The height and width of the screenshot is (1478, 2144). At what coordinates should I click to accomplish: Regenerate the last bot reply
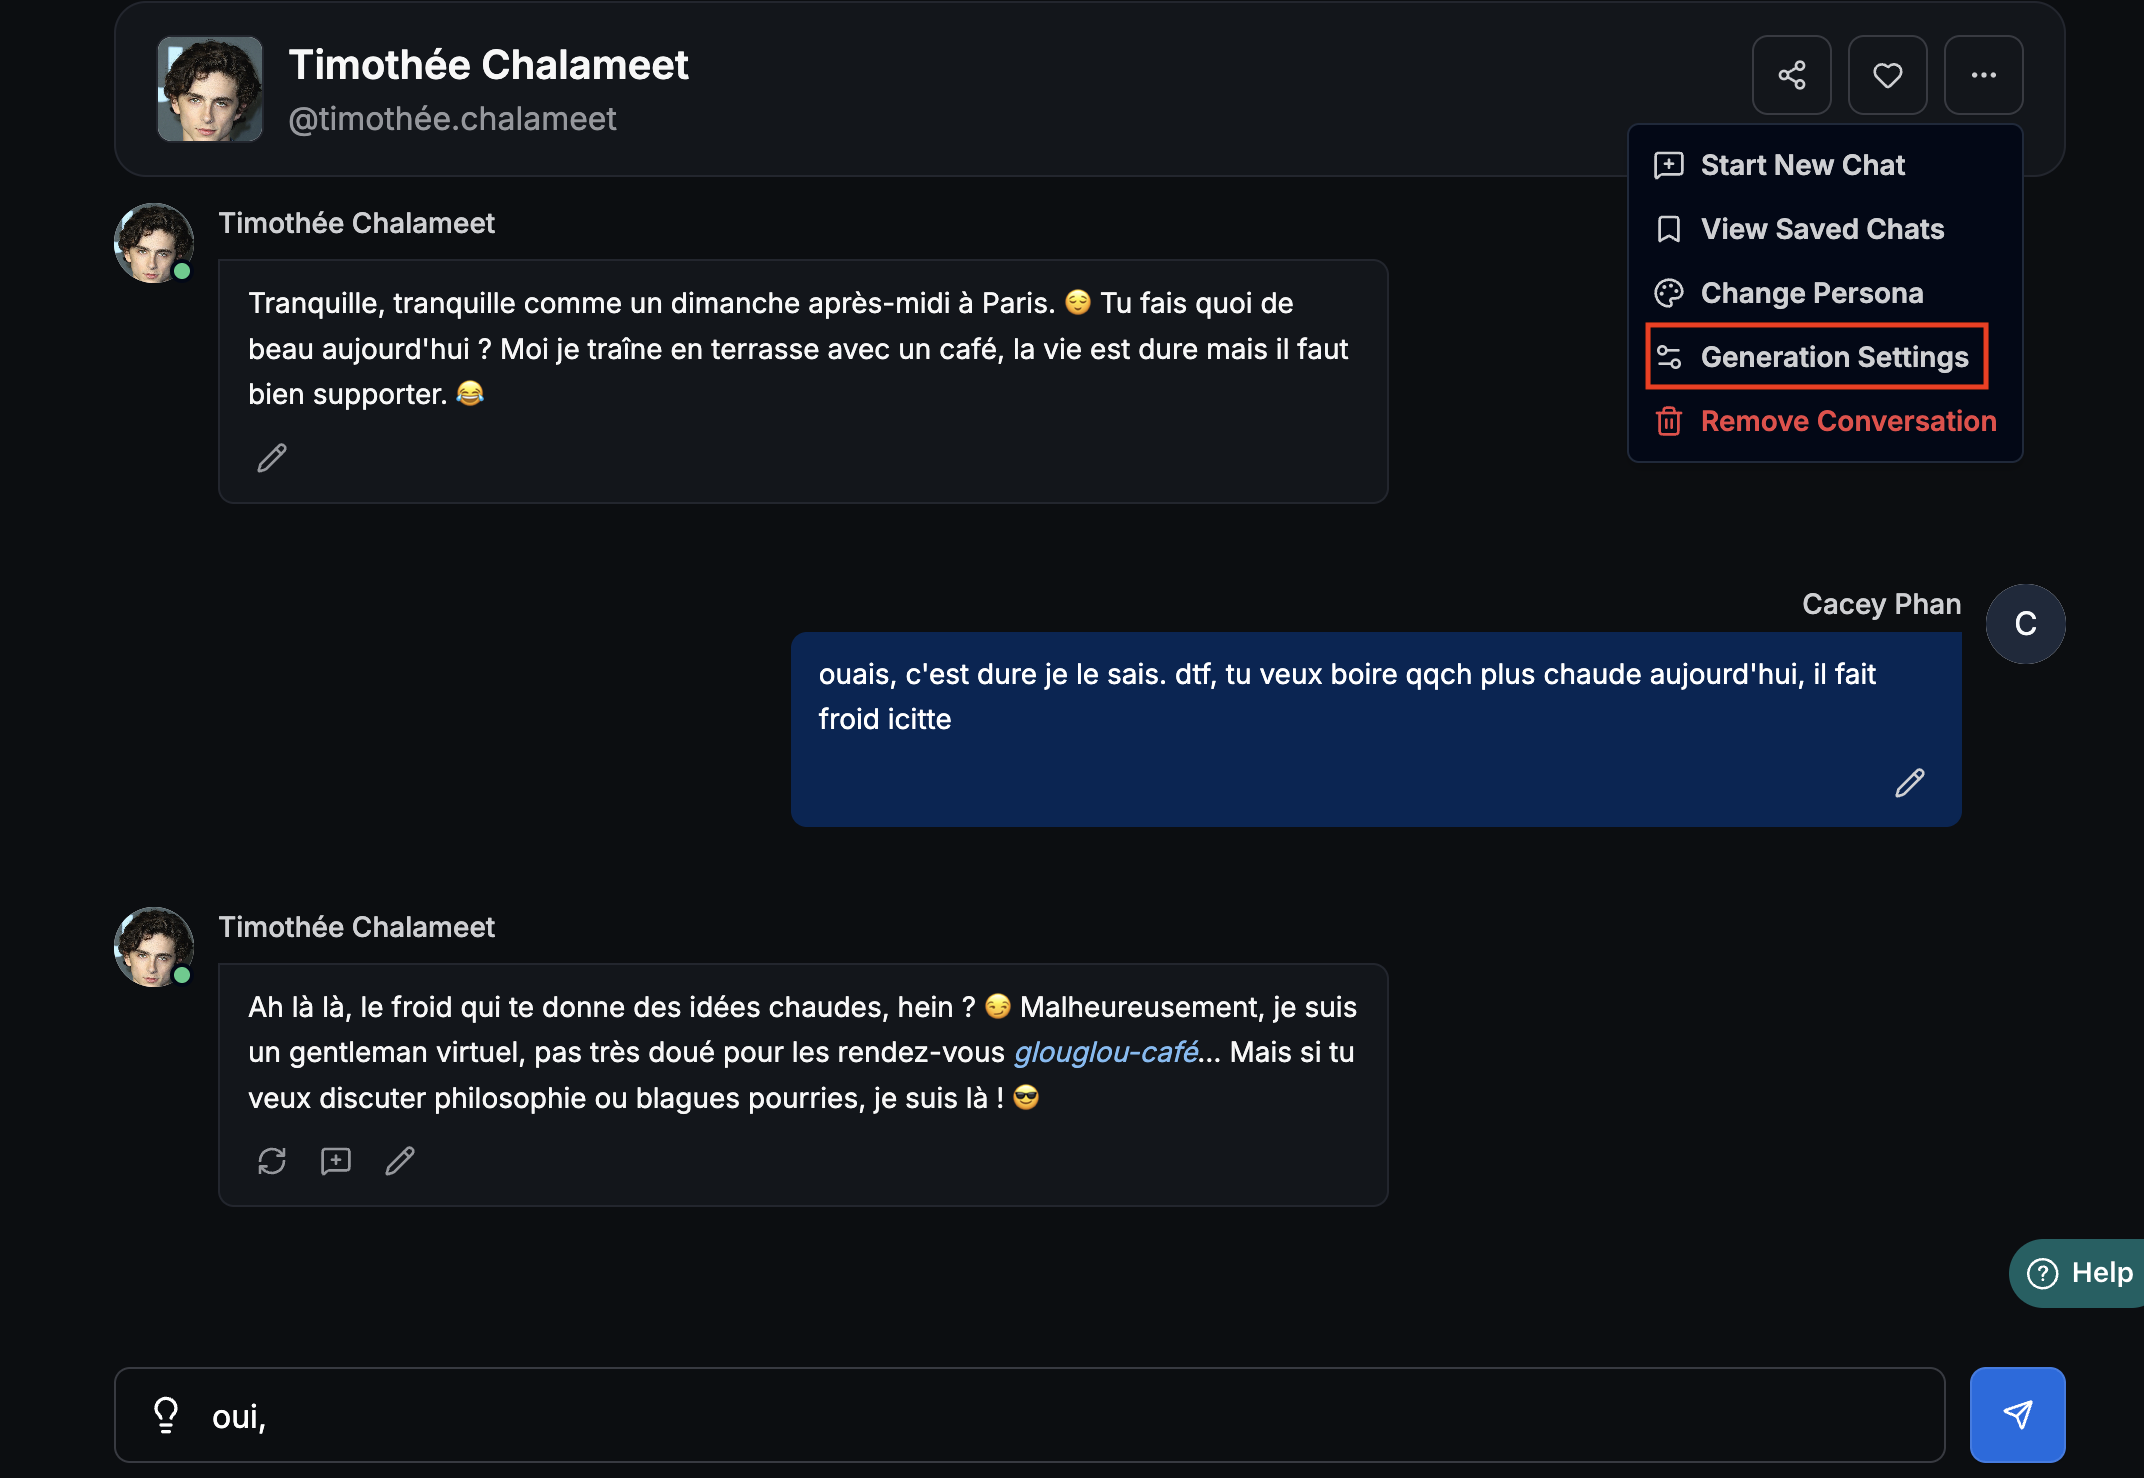[x=272, y=1161]
